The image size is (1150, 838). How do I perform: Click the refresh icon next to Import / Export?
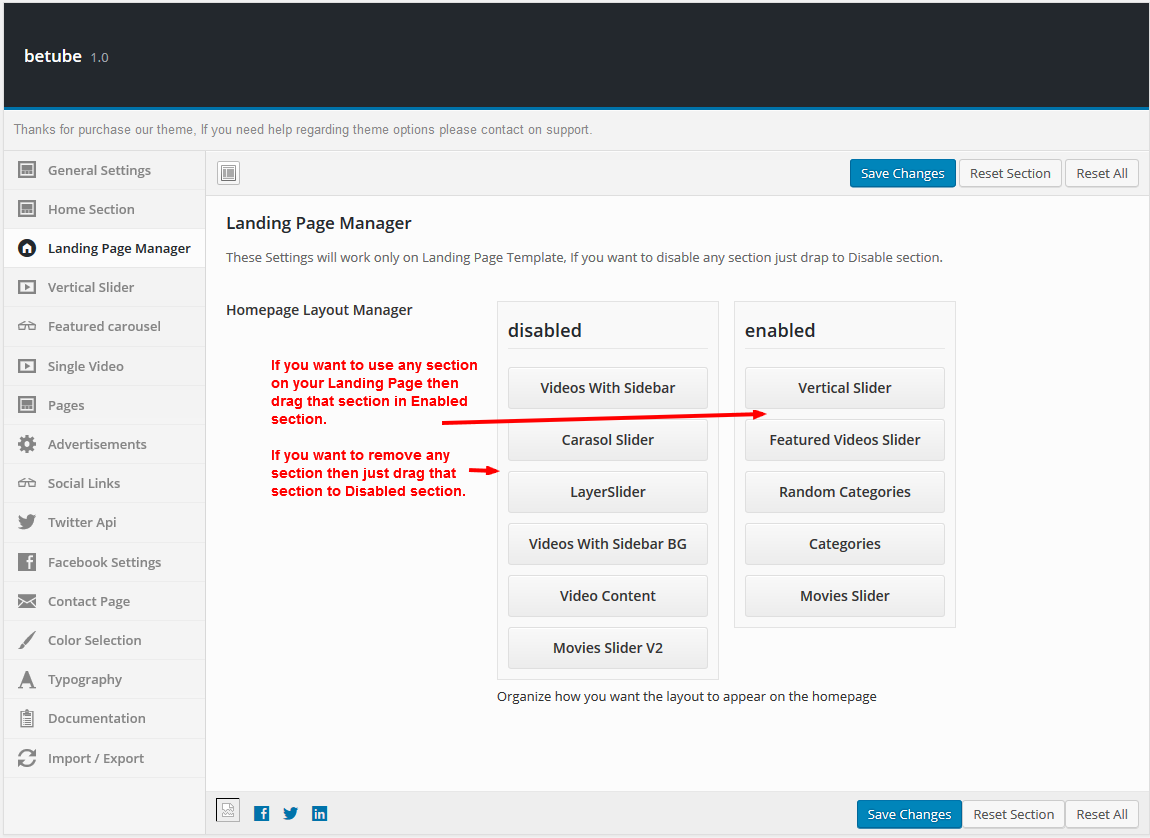point(27,758)
